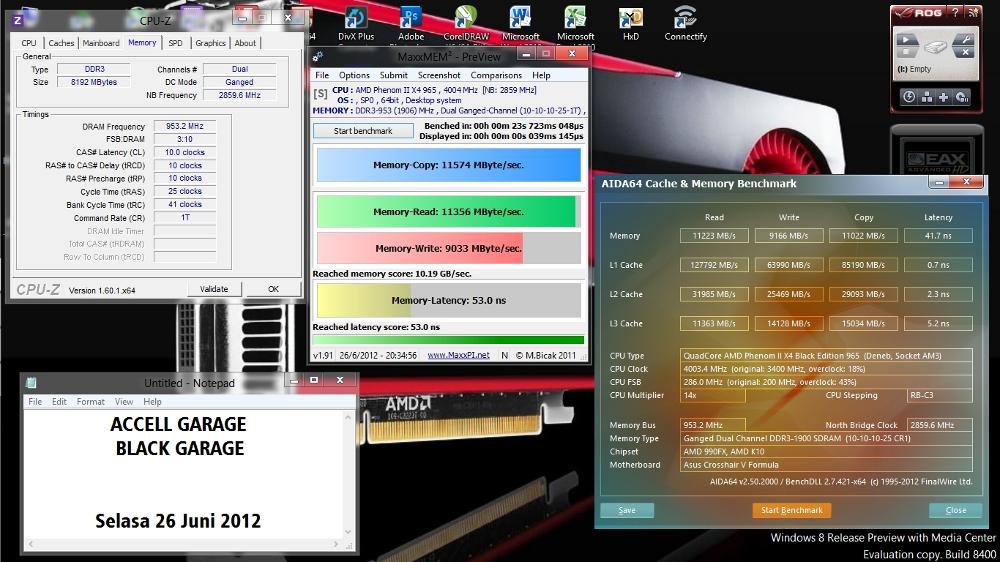Click the MaxxMEM gear title icon
The image size is (1000, 562).
pyautogui.click(x=318, y=57)
